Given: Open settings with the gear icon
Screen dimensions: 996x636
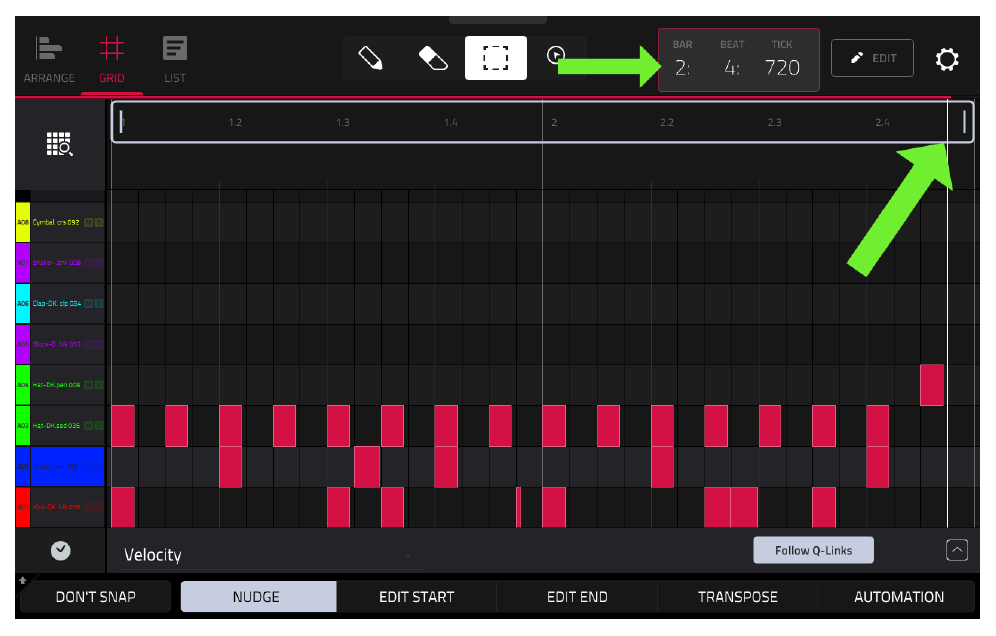Looking at the screenshot, I should pos(946,59).
